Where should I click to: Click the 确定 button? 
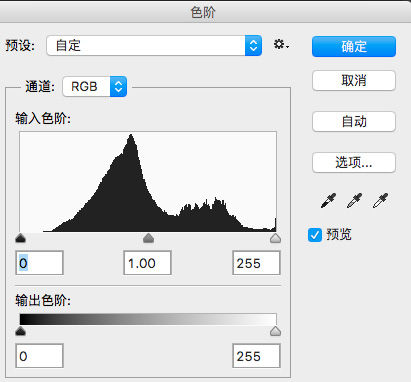tap(354, 47)
